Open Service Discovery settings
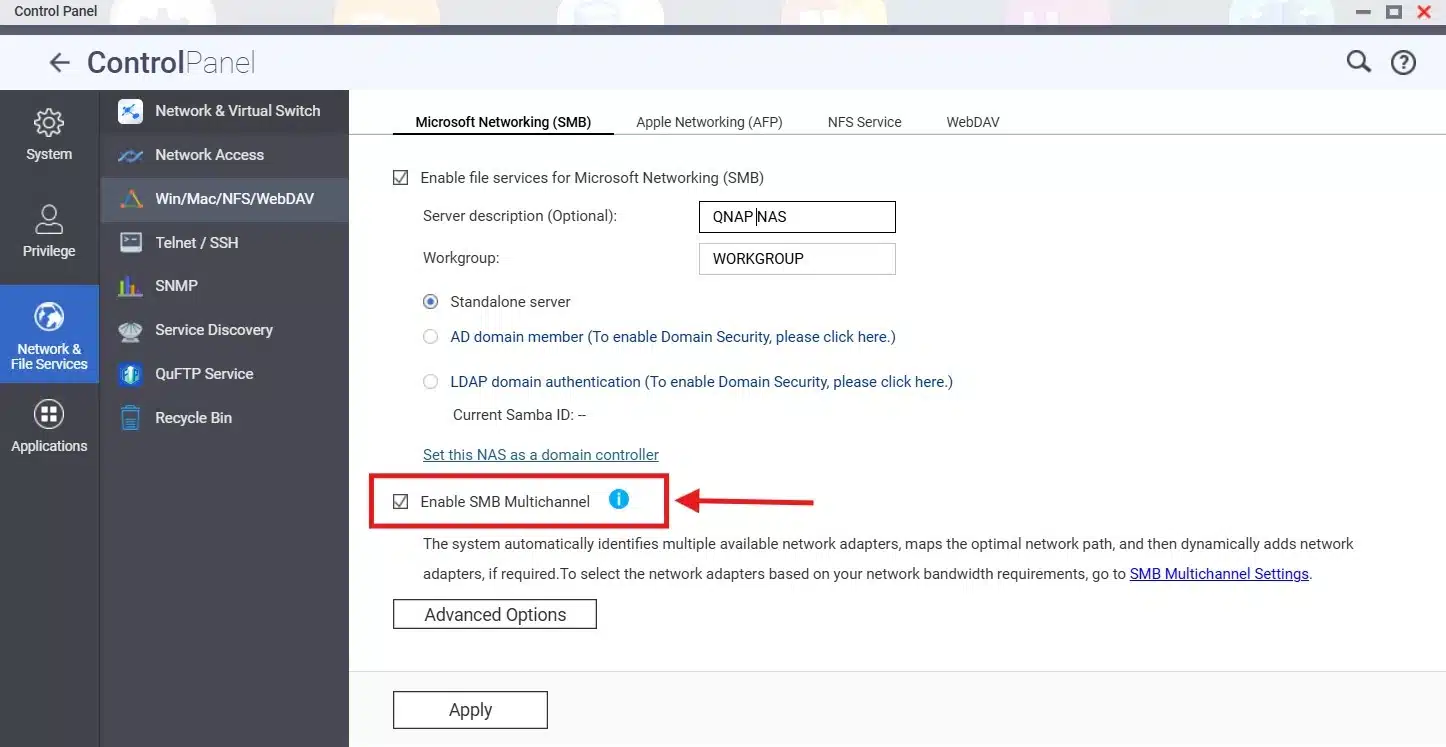1446x747 pixels. (x=215, y=330)
